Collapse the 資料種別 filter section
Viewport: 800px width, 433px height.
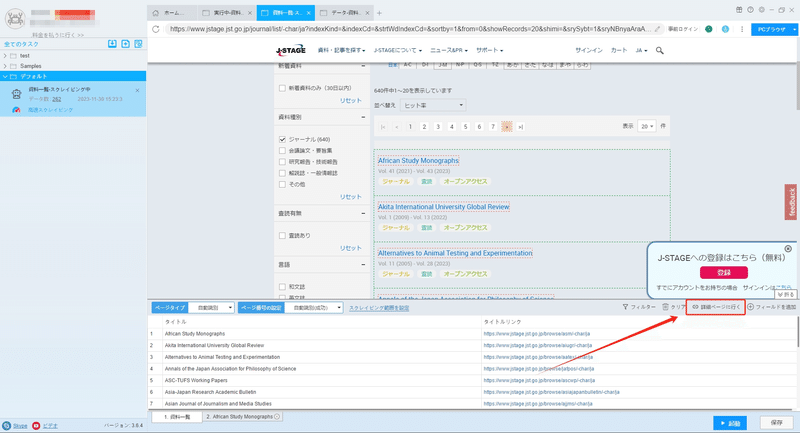pyautogui.click(x=363, y=117)
